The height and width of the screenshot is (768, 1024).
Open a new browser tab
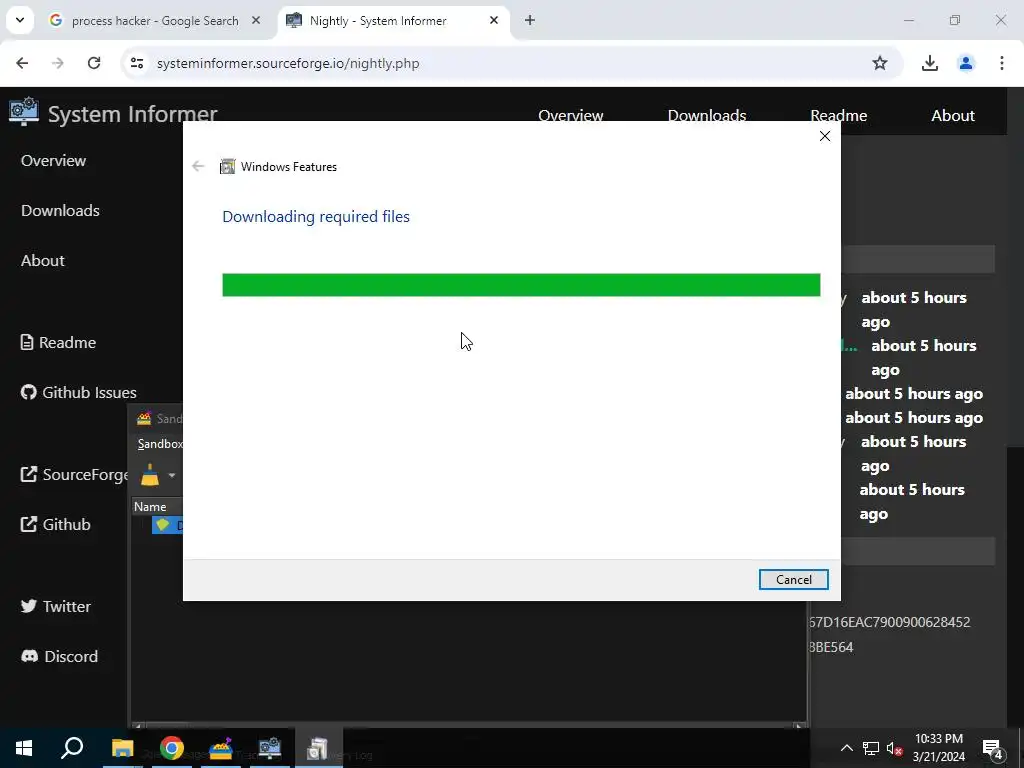point(530,21)
